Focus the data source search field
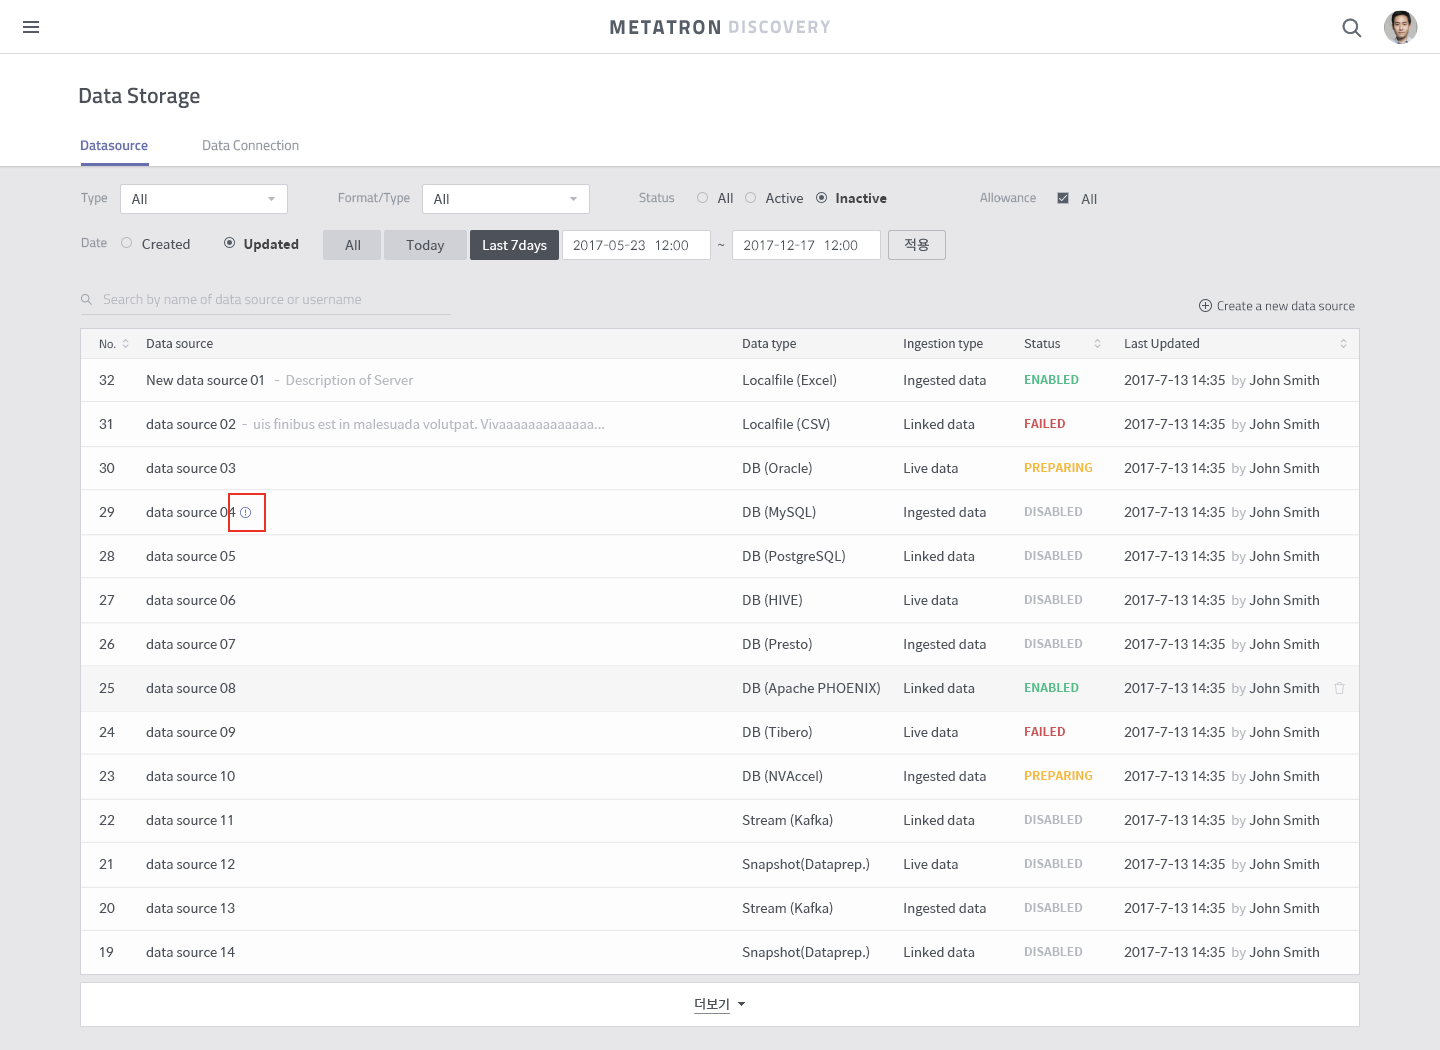Screen dimensions: 1440x1050 pos(266,300)
